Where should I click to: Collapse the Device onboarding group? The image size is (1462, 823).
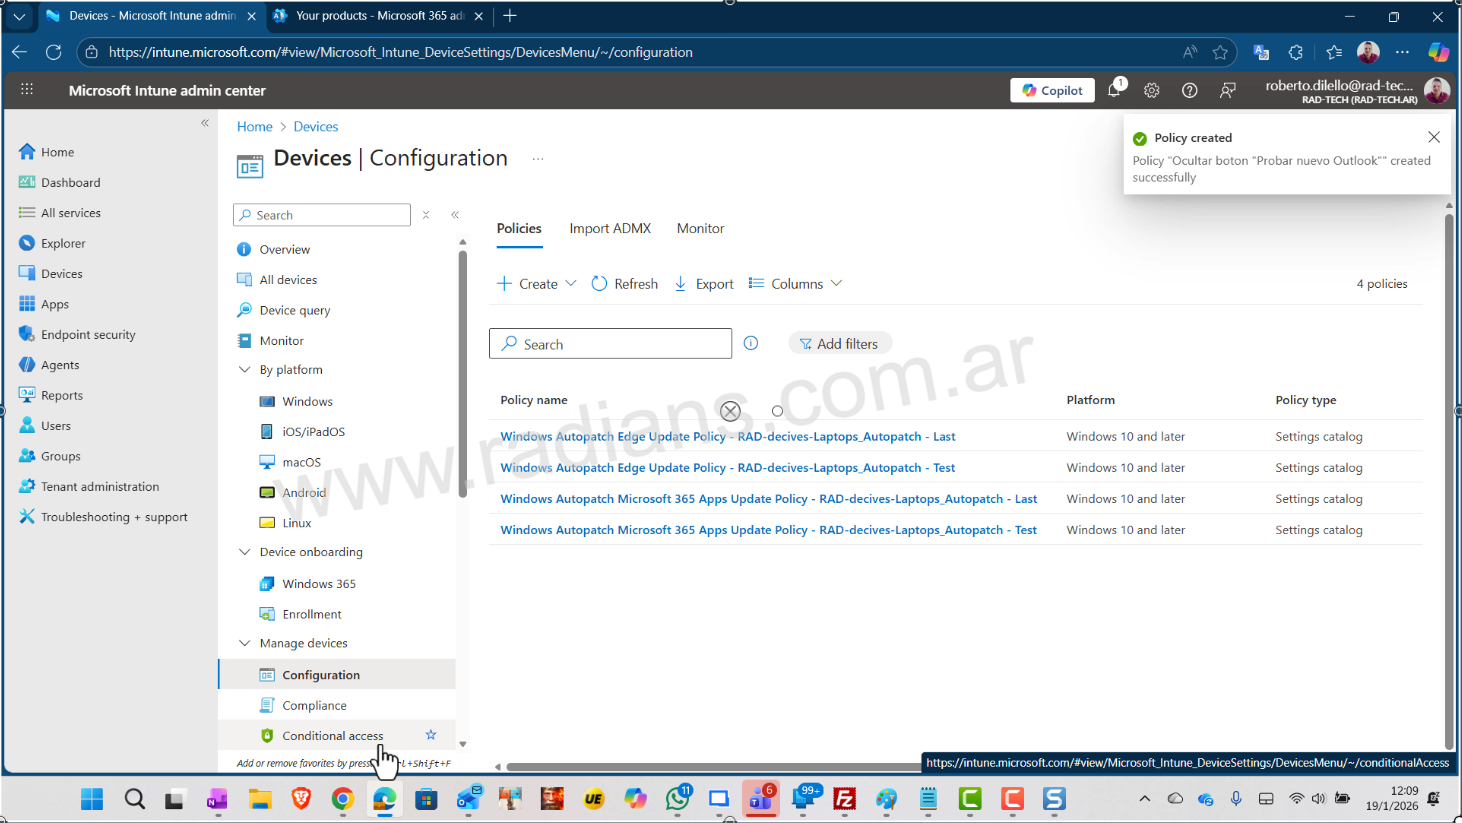[x=245, y=552]
